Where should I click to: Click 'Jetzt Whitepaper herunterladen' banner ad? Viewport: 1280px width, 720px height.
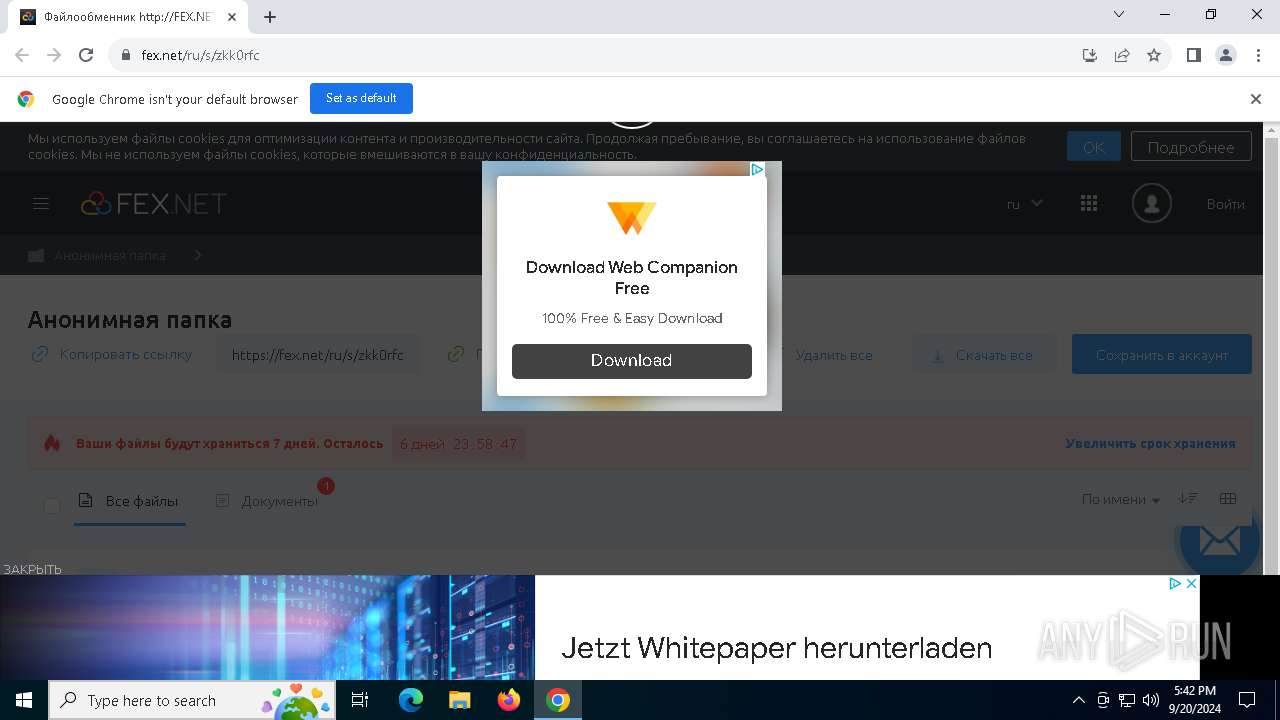coord(777,648)
